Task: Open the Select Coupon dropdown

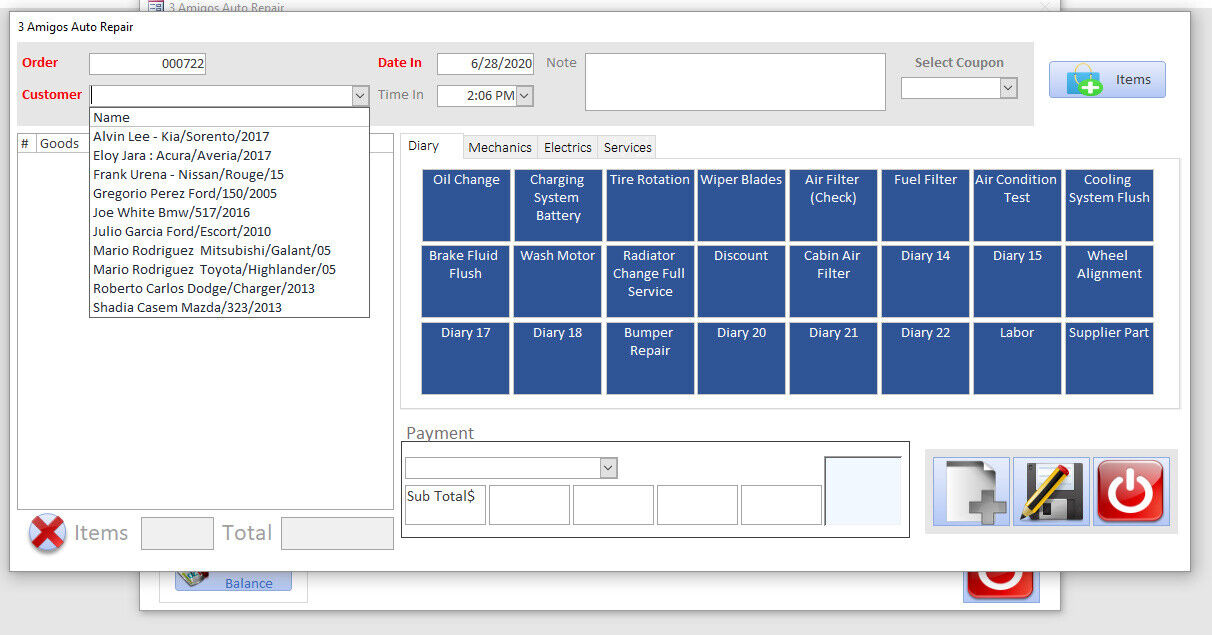Action: click(x=1008, y=88)
